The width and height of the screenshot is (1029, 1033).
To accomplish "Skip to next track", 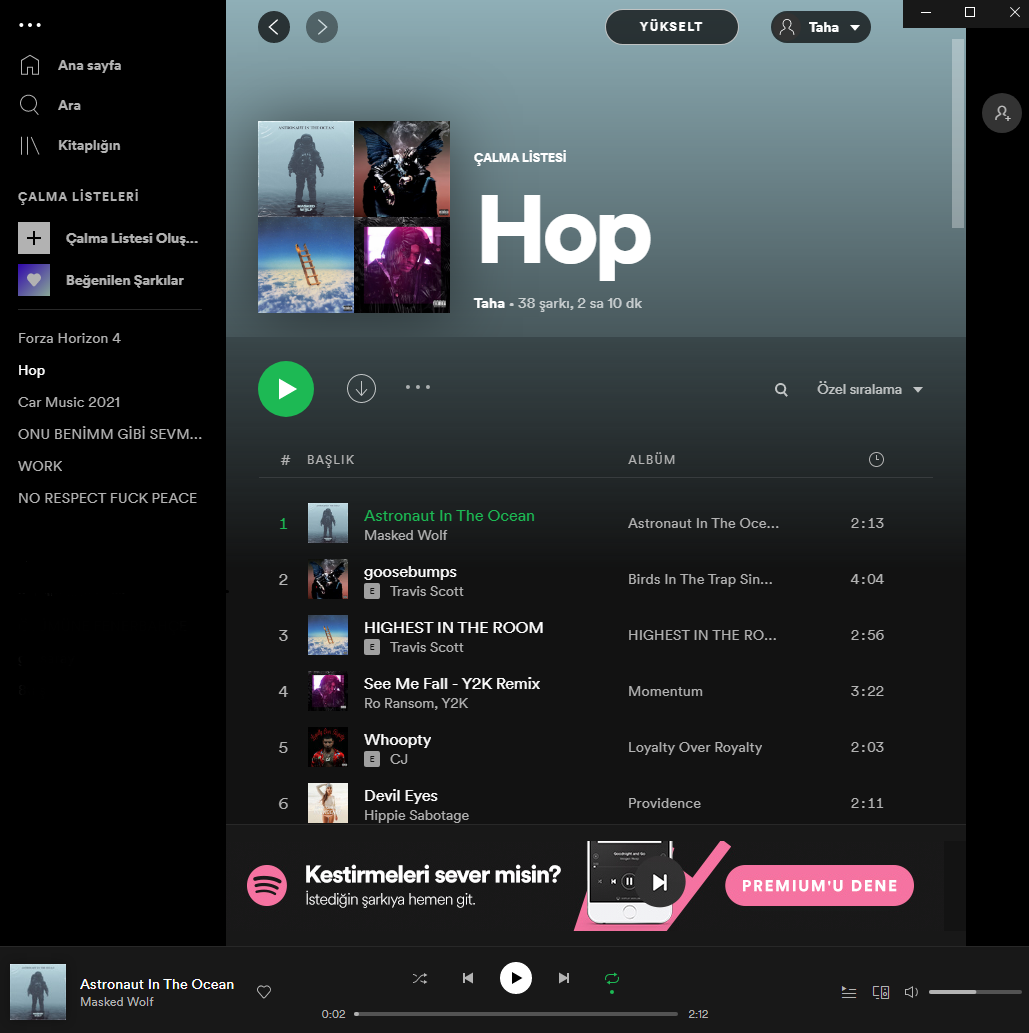I will [x=564, y=978].
